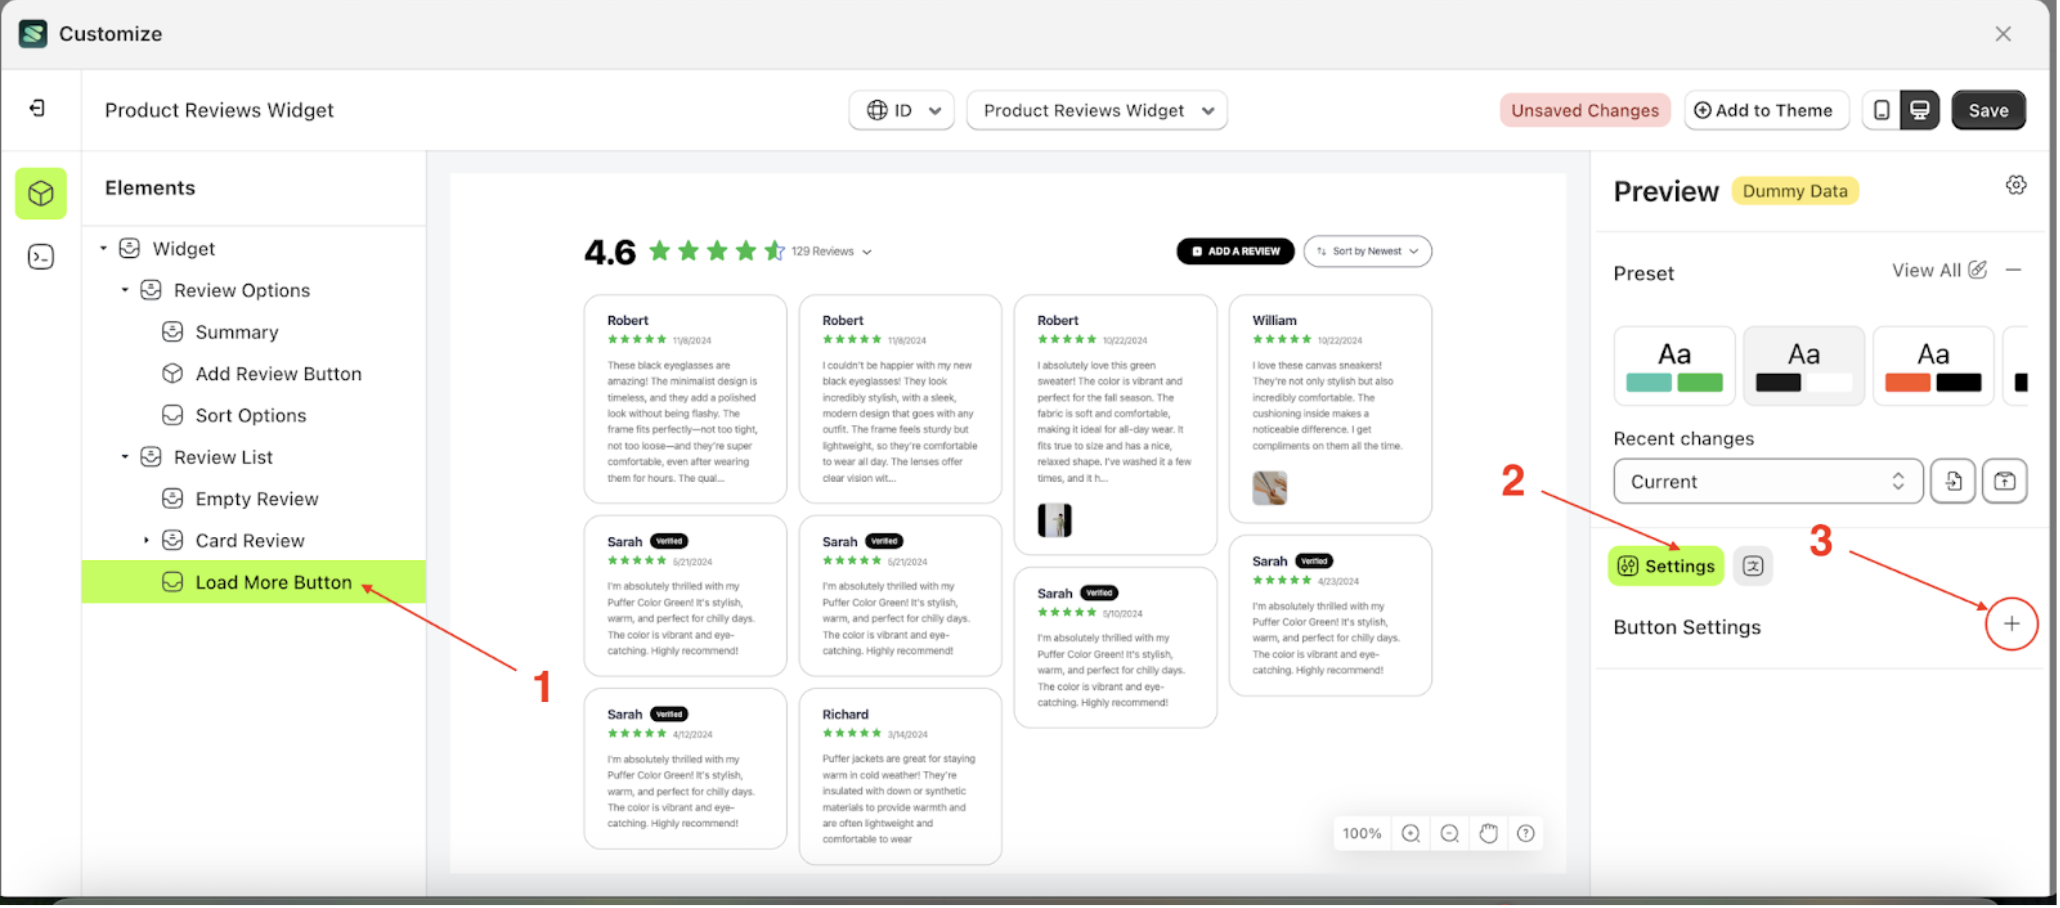The image size is (2060, 908).
Task: Open the Preview settings gear icon
Action: pos(2016,184)
